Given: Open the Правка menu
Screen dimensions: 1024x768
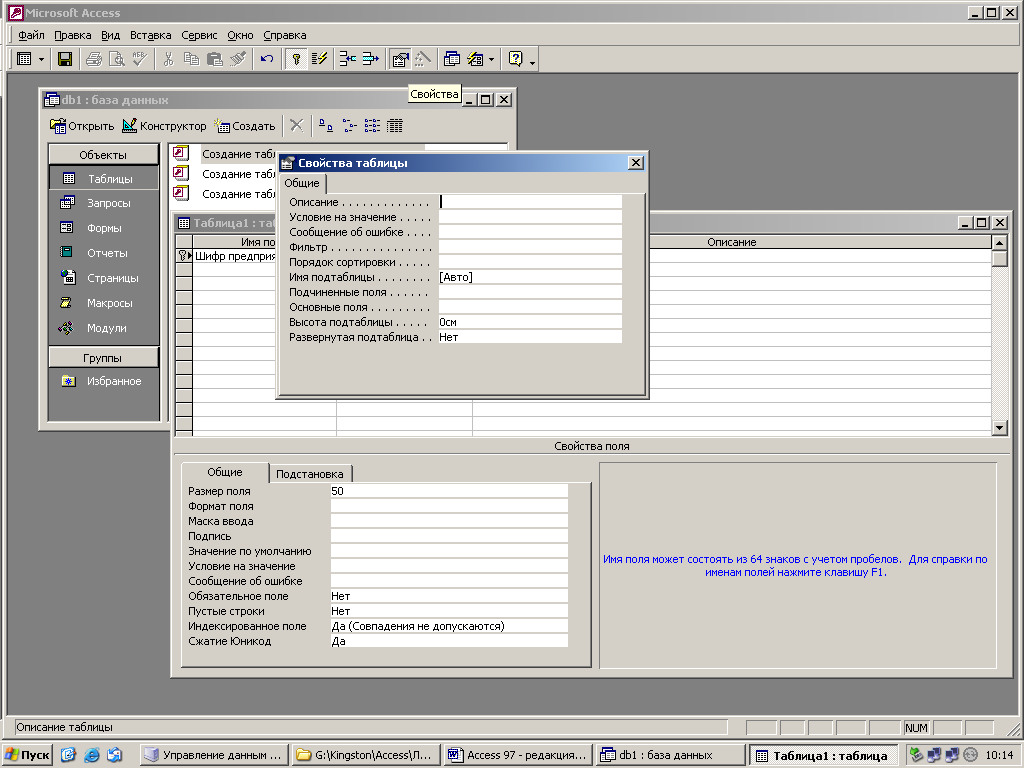Looking at the screenshot, I should [72, 35].
